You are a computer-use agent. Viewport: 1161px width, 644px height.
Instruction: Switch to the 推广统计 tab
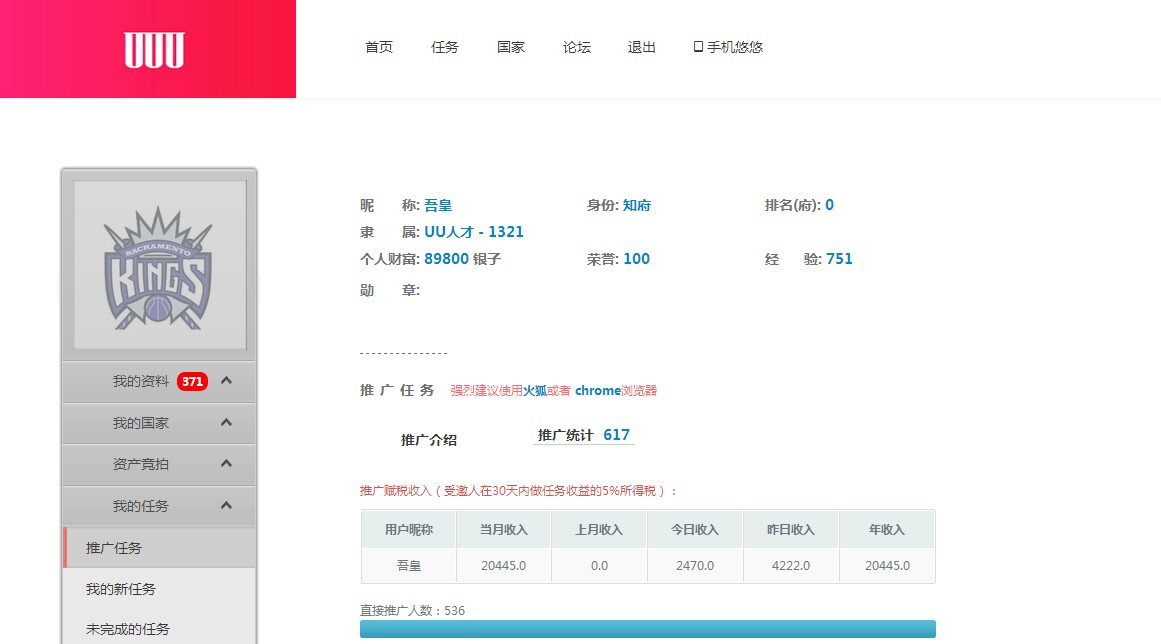point(583,435)
